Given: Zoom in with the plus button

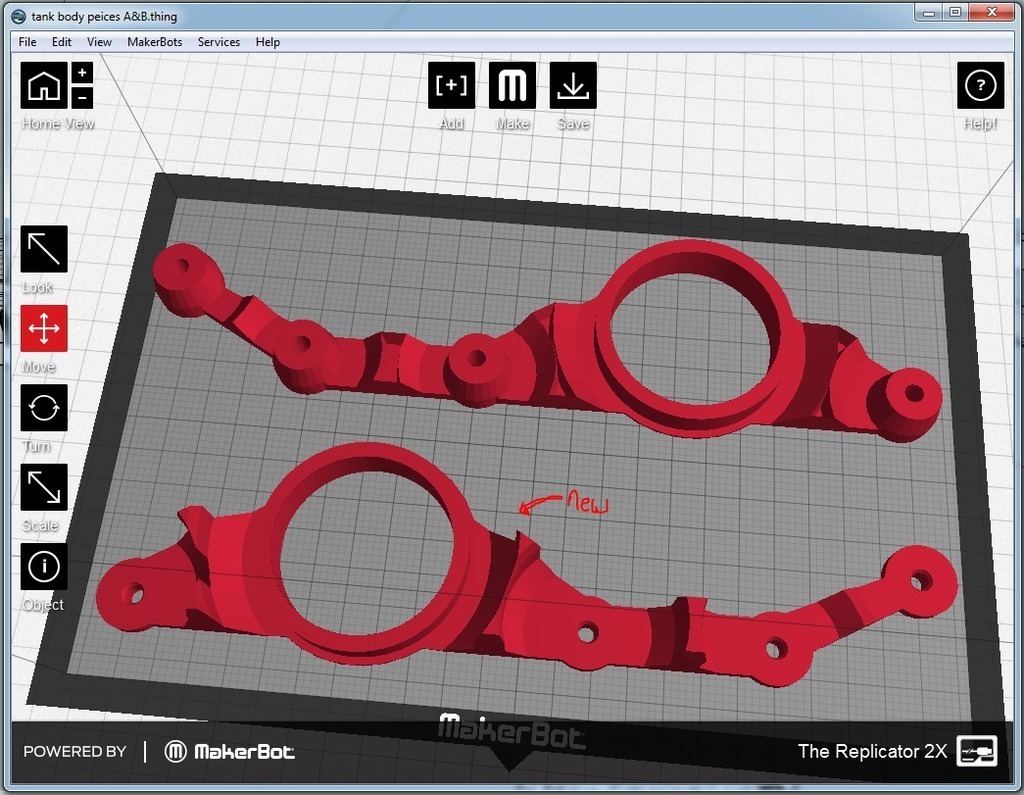Looking at the screenshot, I should click(x=83, y=73).
